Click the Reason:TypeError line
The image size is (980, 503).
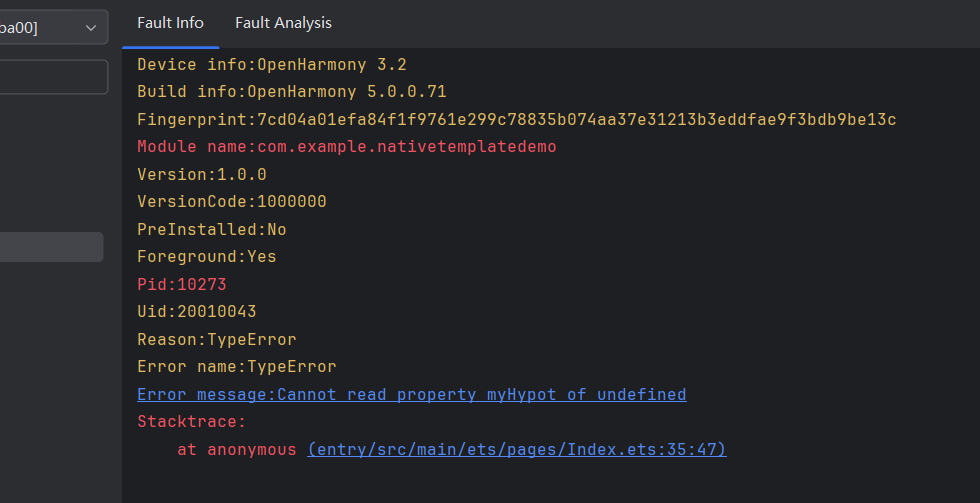point(216,339)
